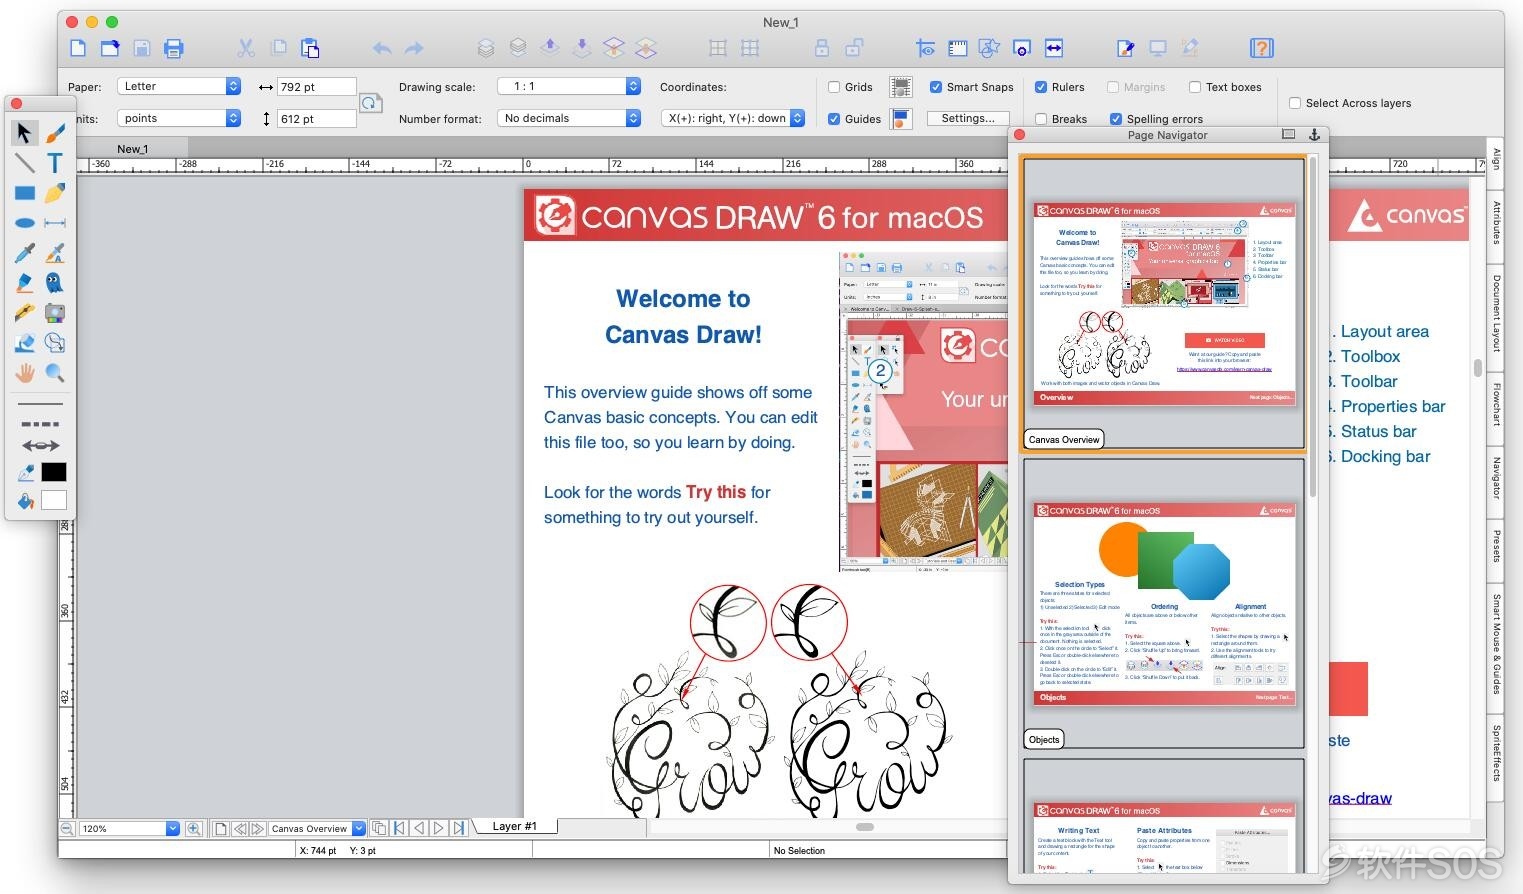
Task: Click the page height 612 pt field
Action: tap(317, 119)
